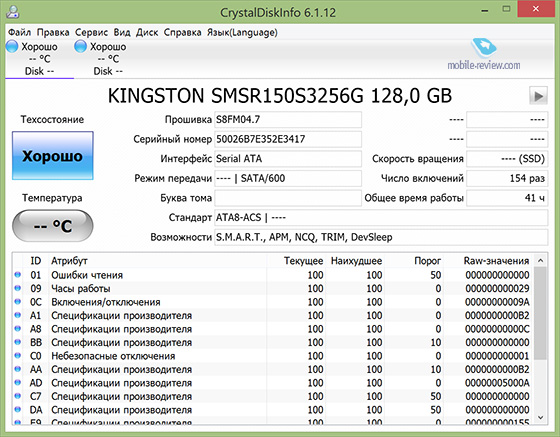The height and width of the screenshot is (437, 560).
Task: Select the Небезопасные отключения attribute row
Action: pos(273,356)
